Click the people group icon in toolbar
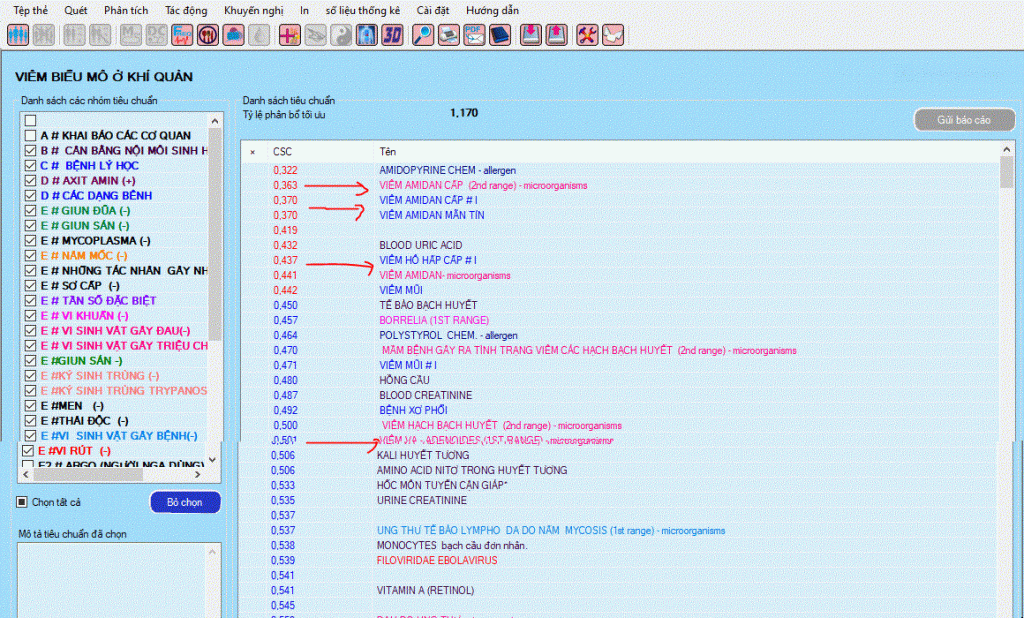The image size is (1024, 618). tap(18, 35)
